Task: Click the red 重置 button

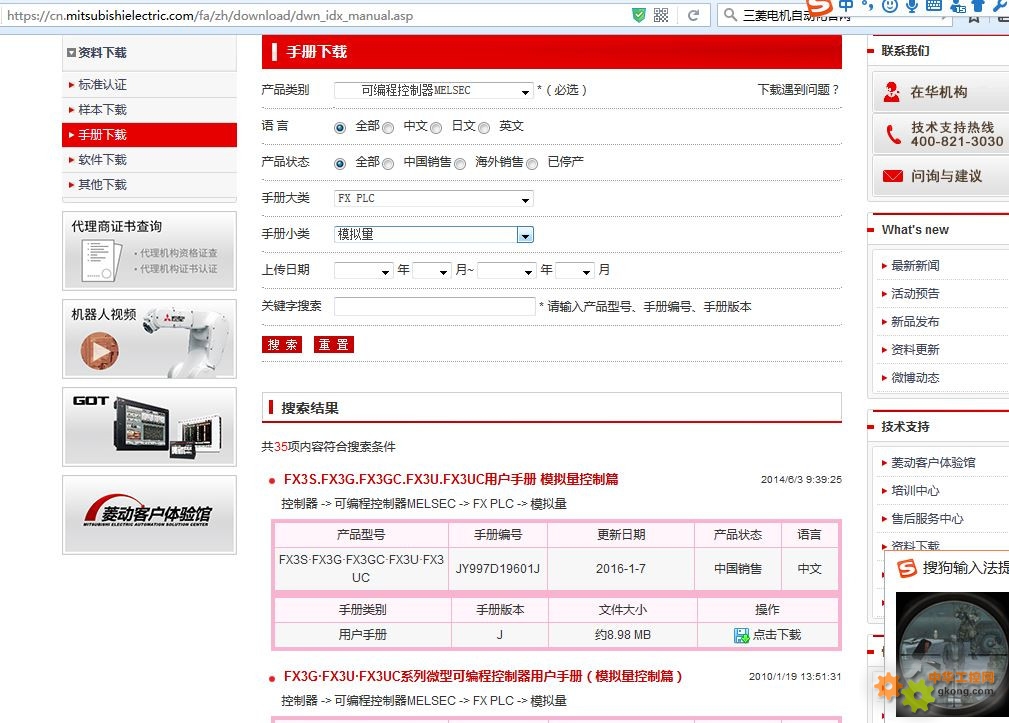Action: click(x=333, y=345)
